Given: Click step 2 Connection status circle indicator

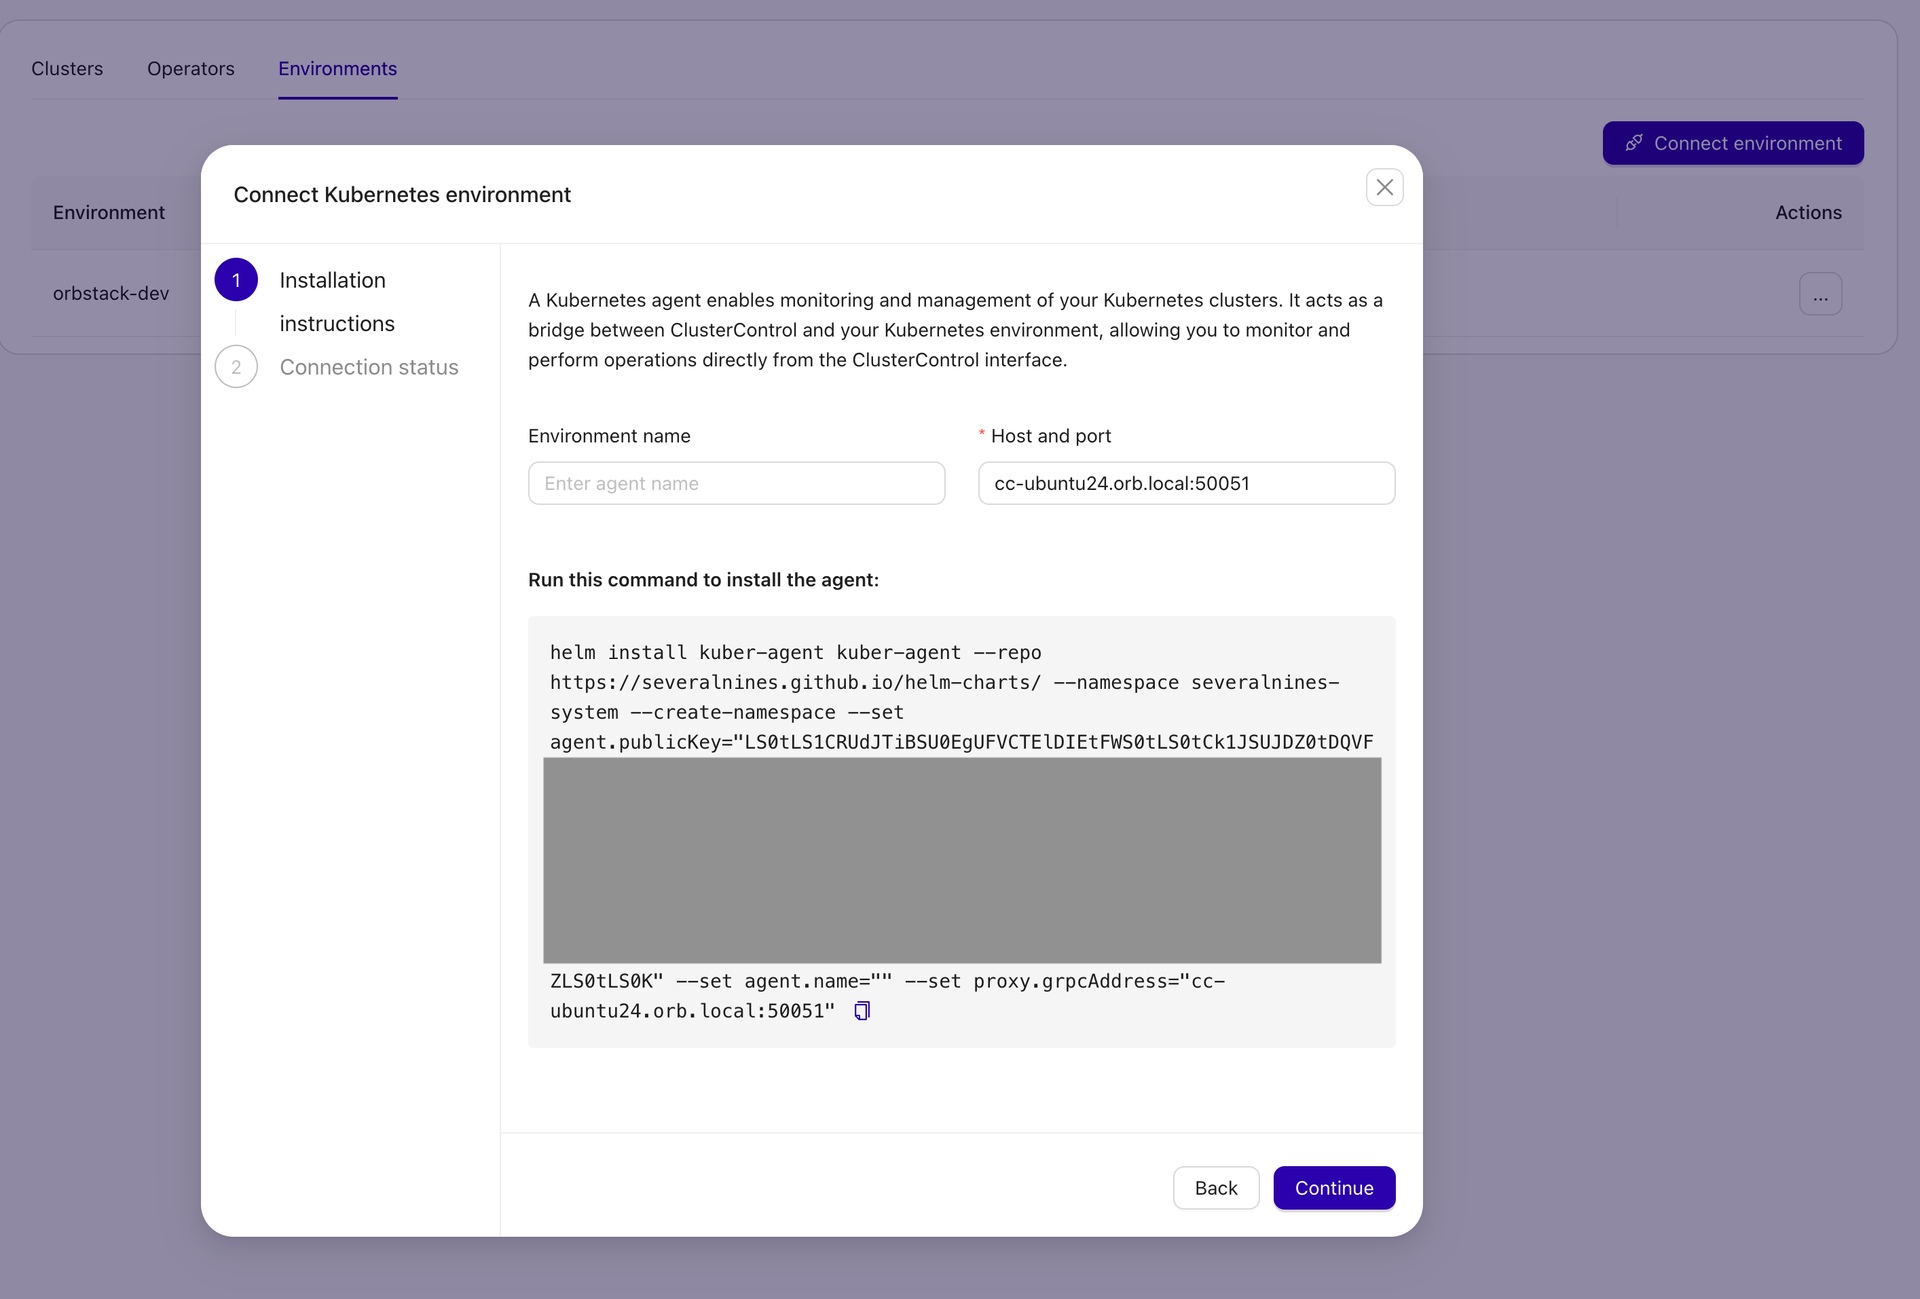Looking at the screenshot, I should point(236,367).
